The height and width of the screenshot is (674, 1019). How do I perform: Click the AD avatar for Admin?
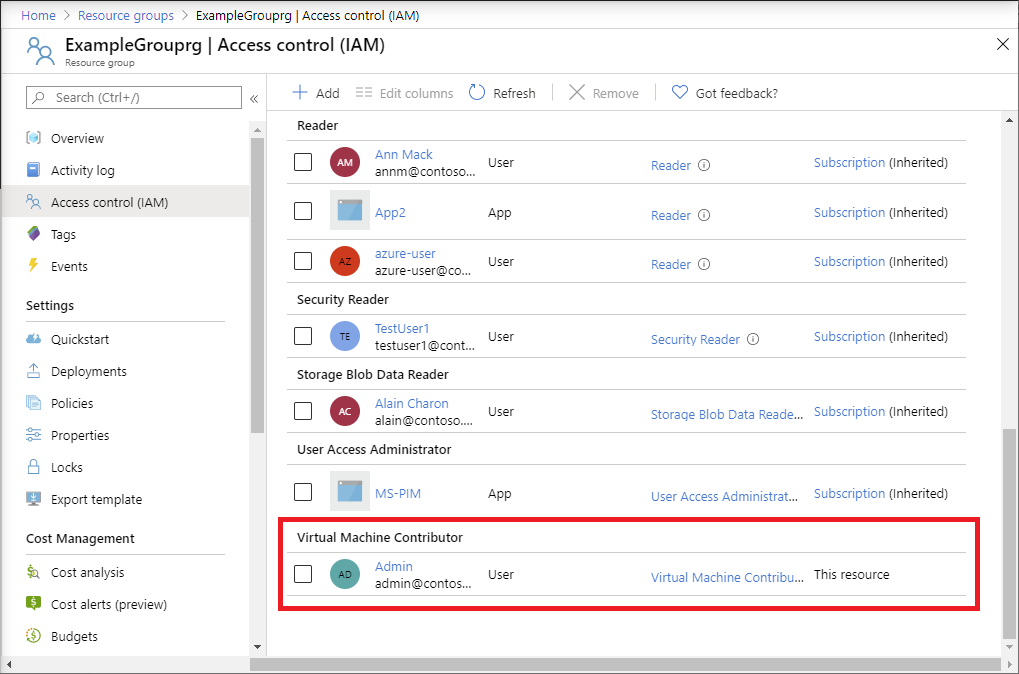pyautogui.click(x=345, y=574)
